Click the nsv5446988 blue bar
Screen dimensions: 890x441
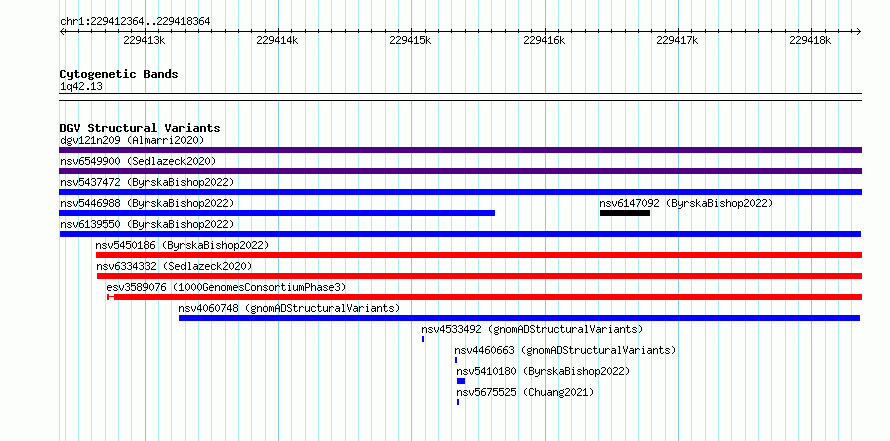pyautogui.click(x=277, y=213)
